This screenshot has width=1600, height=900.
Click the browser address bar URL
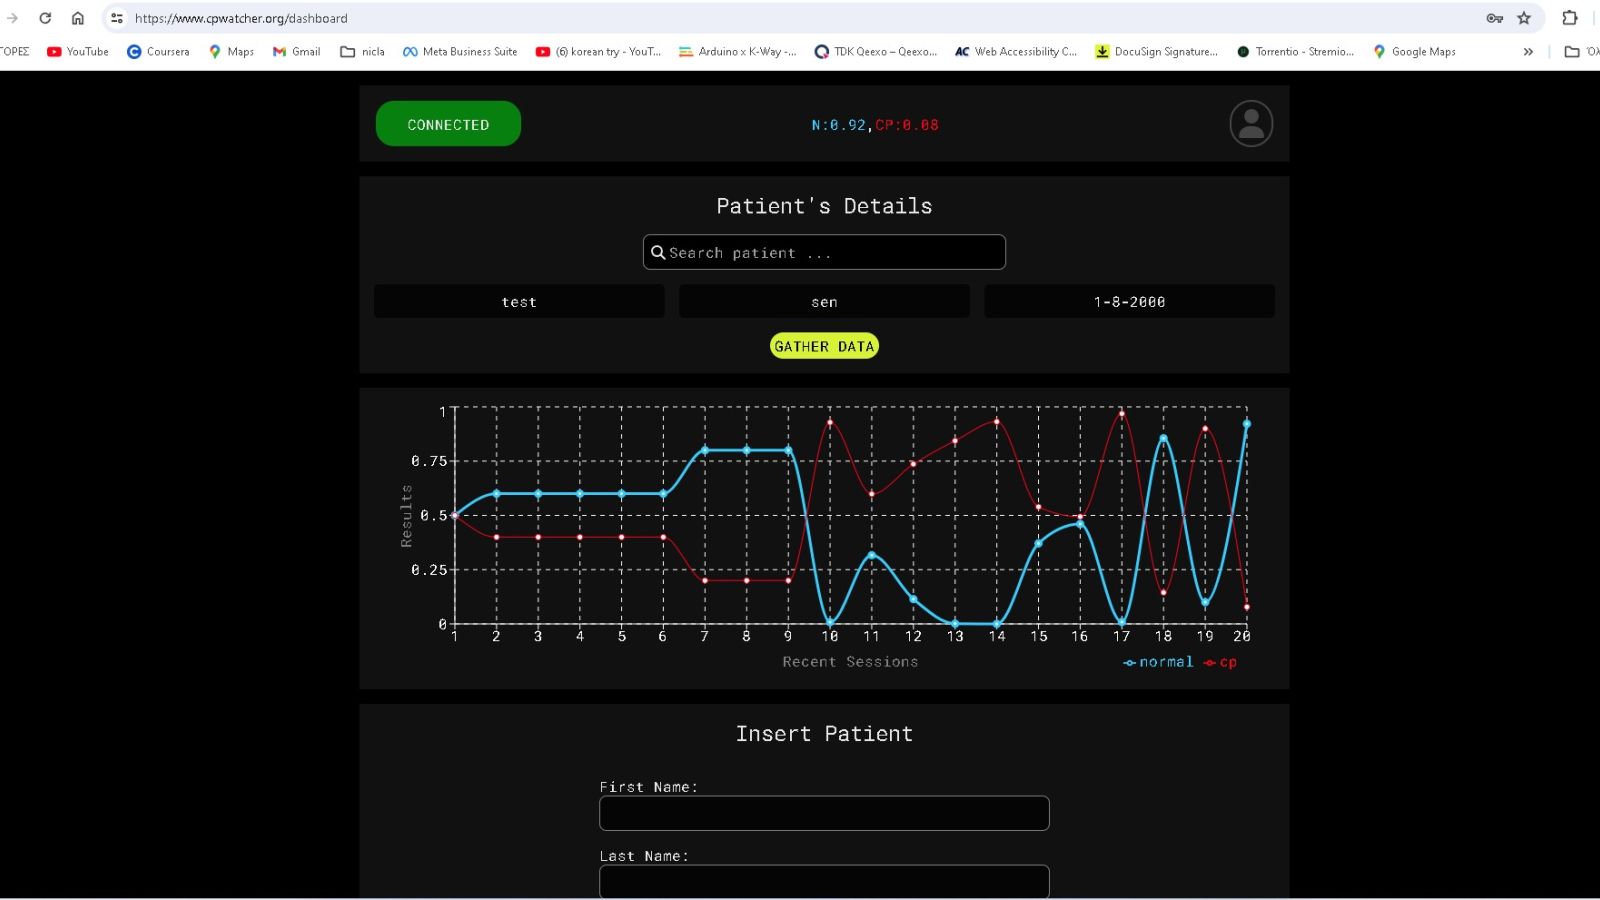[600, 18]
